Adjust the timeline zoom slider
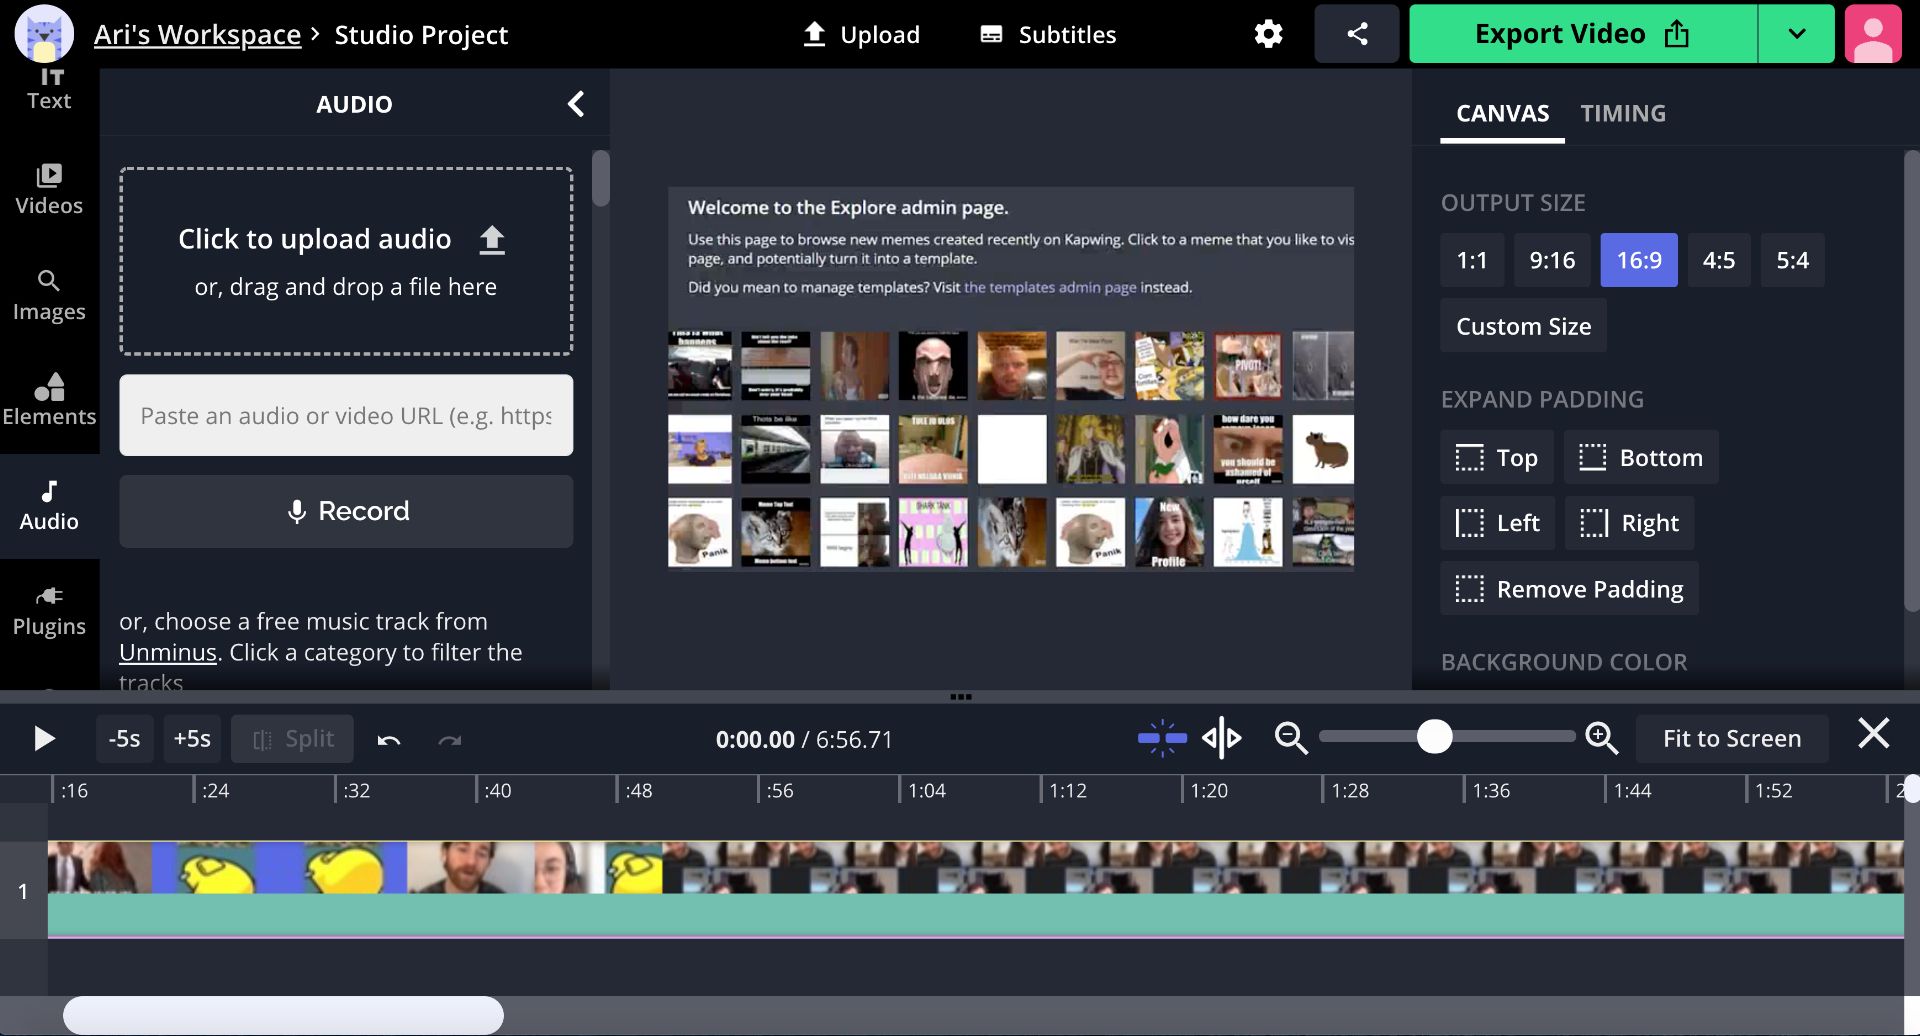 1436,736
